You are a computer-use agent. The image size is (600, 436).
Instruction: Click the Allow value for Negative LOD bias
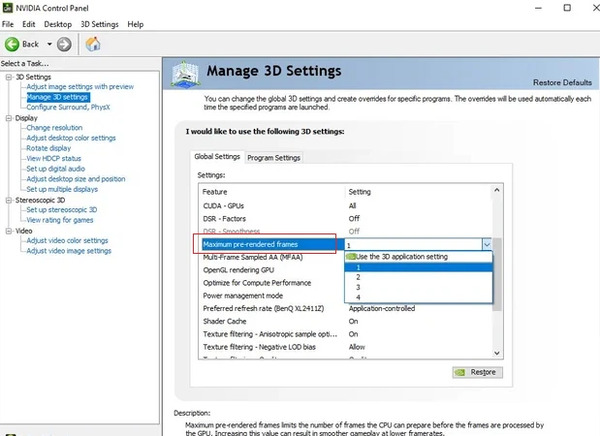tap(357, 347)
